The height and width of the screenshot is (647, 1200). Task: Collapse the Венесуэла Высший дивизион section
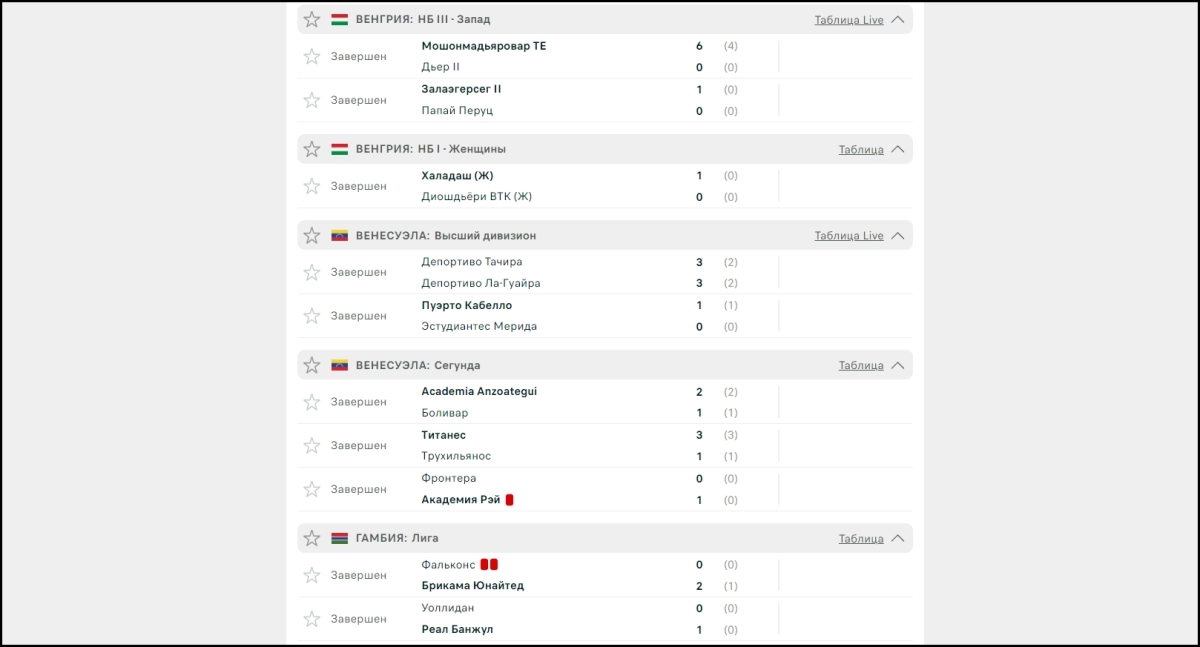(x=897, y=236)
